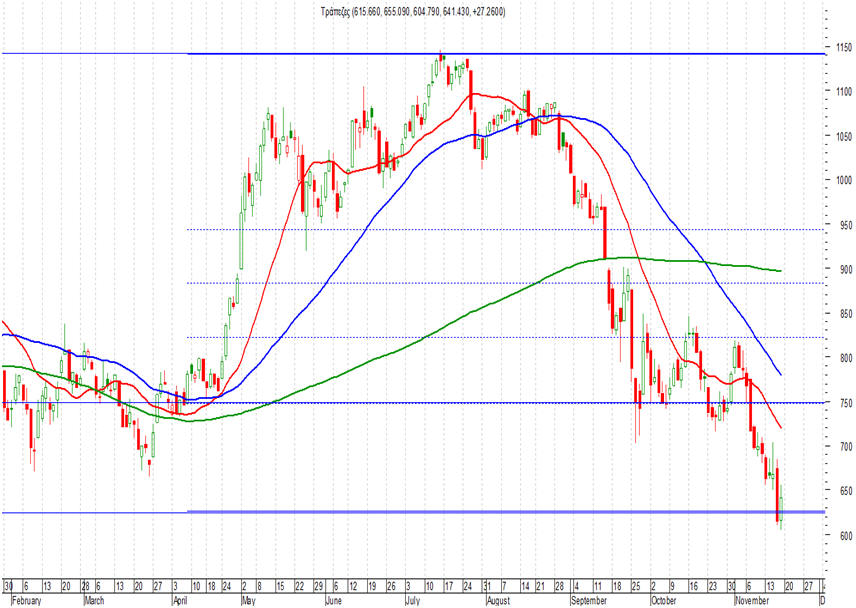Click the October month label

(x=663, y=600)
